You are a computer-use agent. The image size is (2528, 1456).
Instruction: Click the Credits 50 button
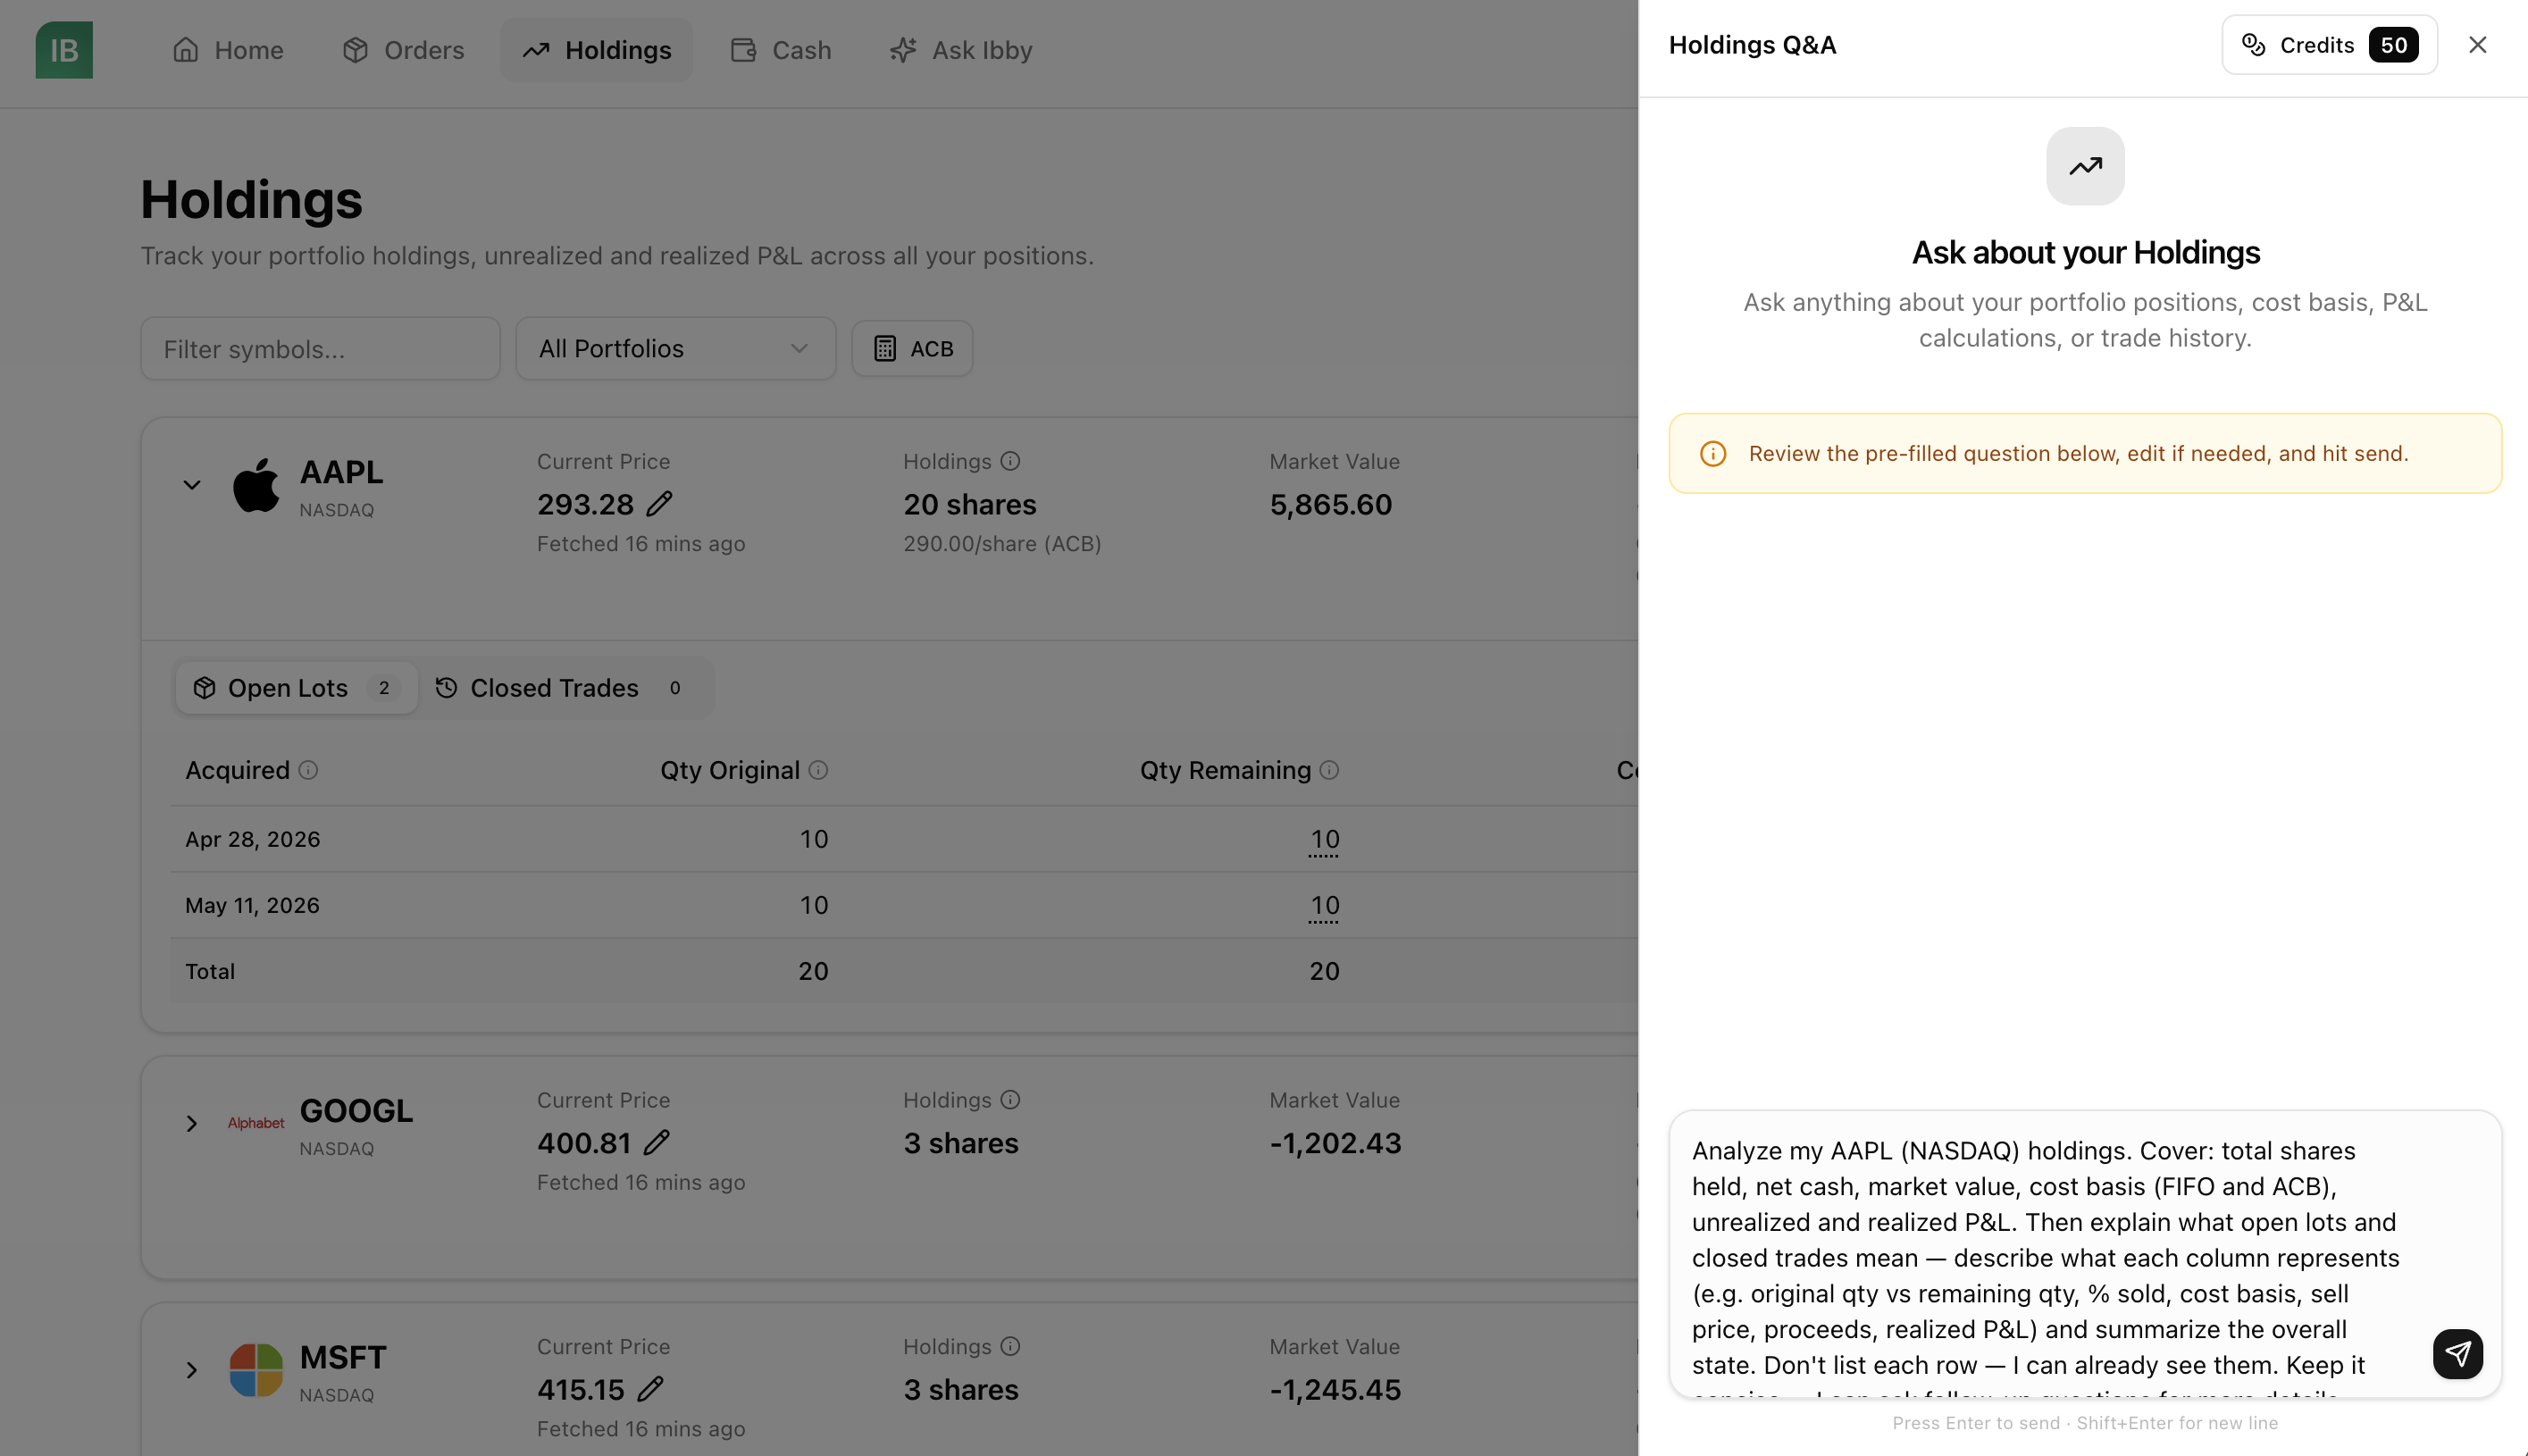tap(2329, 45)
